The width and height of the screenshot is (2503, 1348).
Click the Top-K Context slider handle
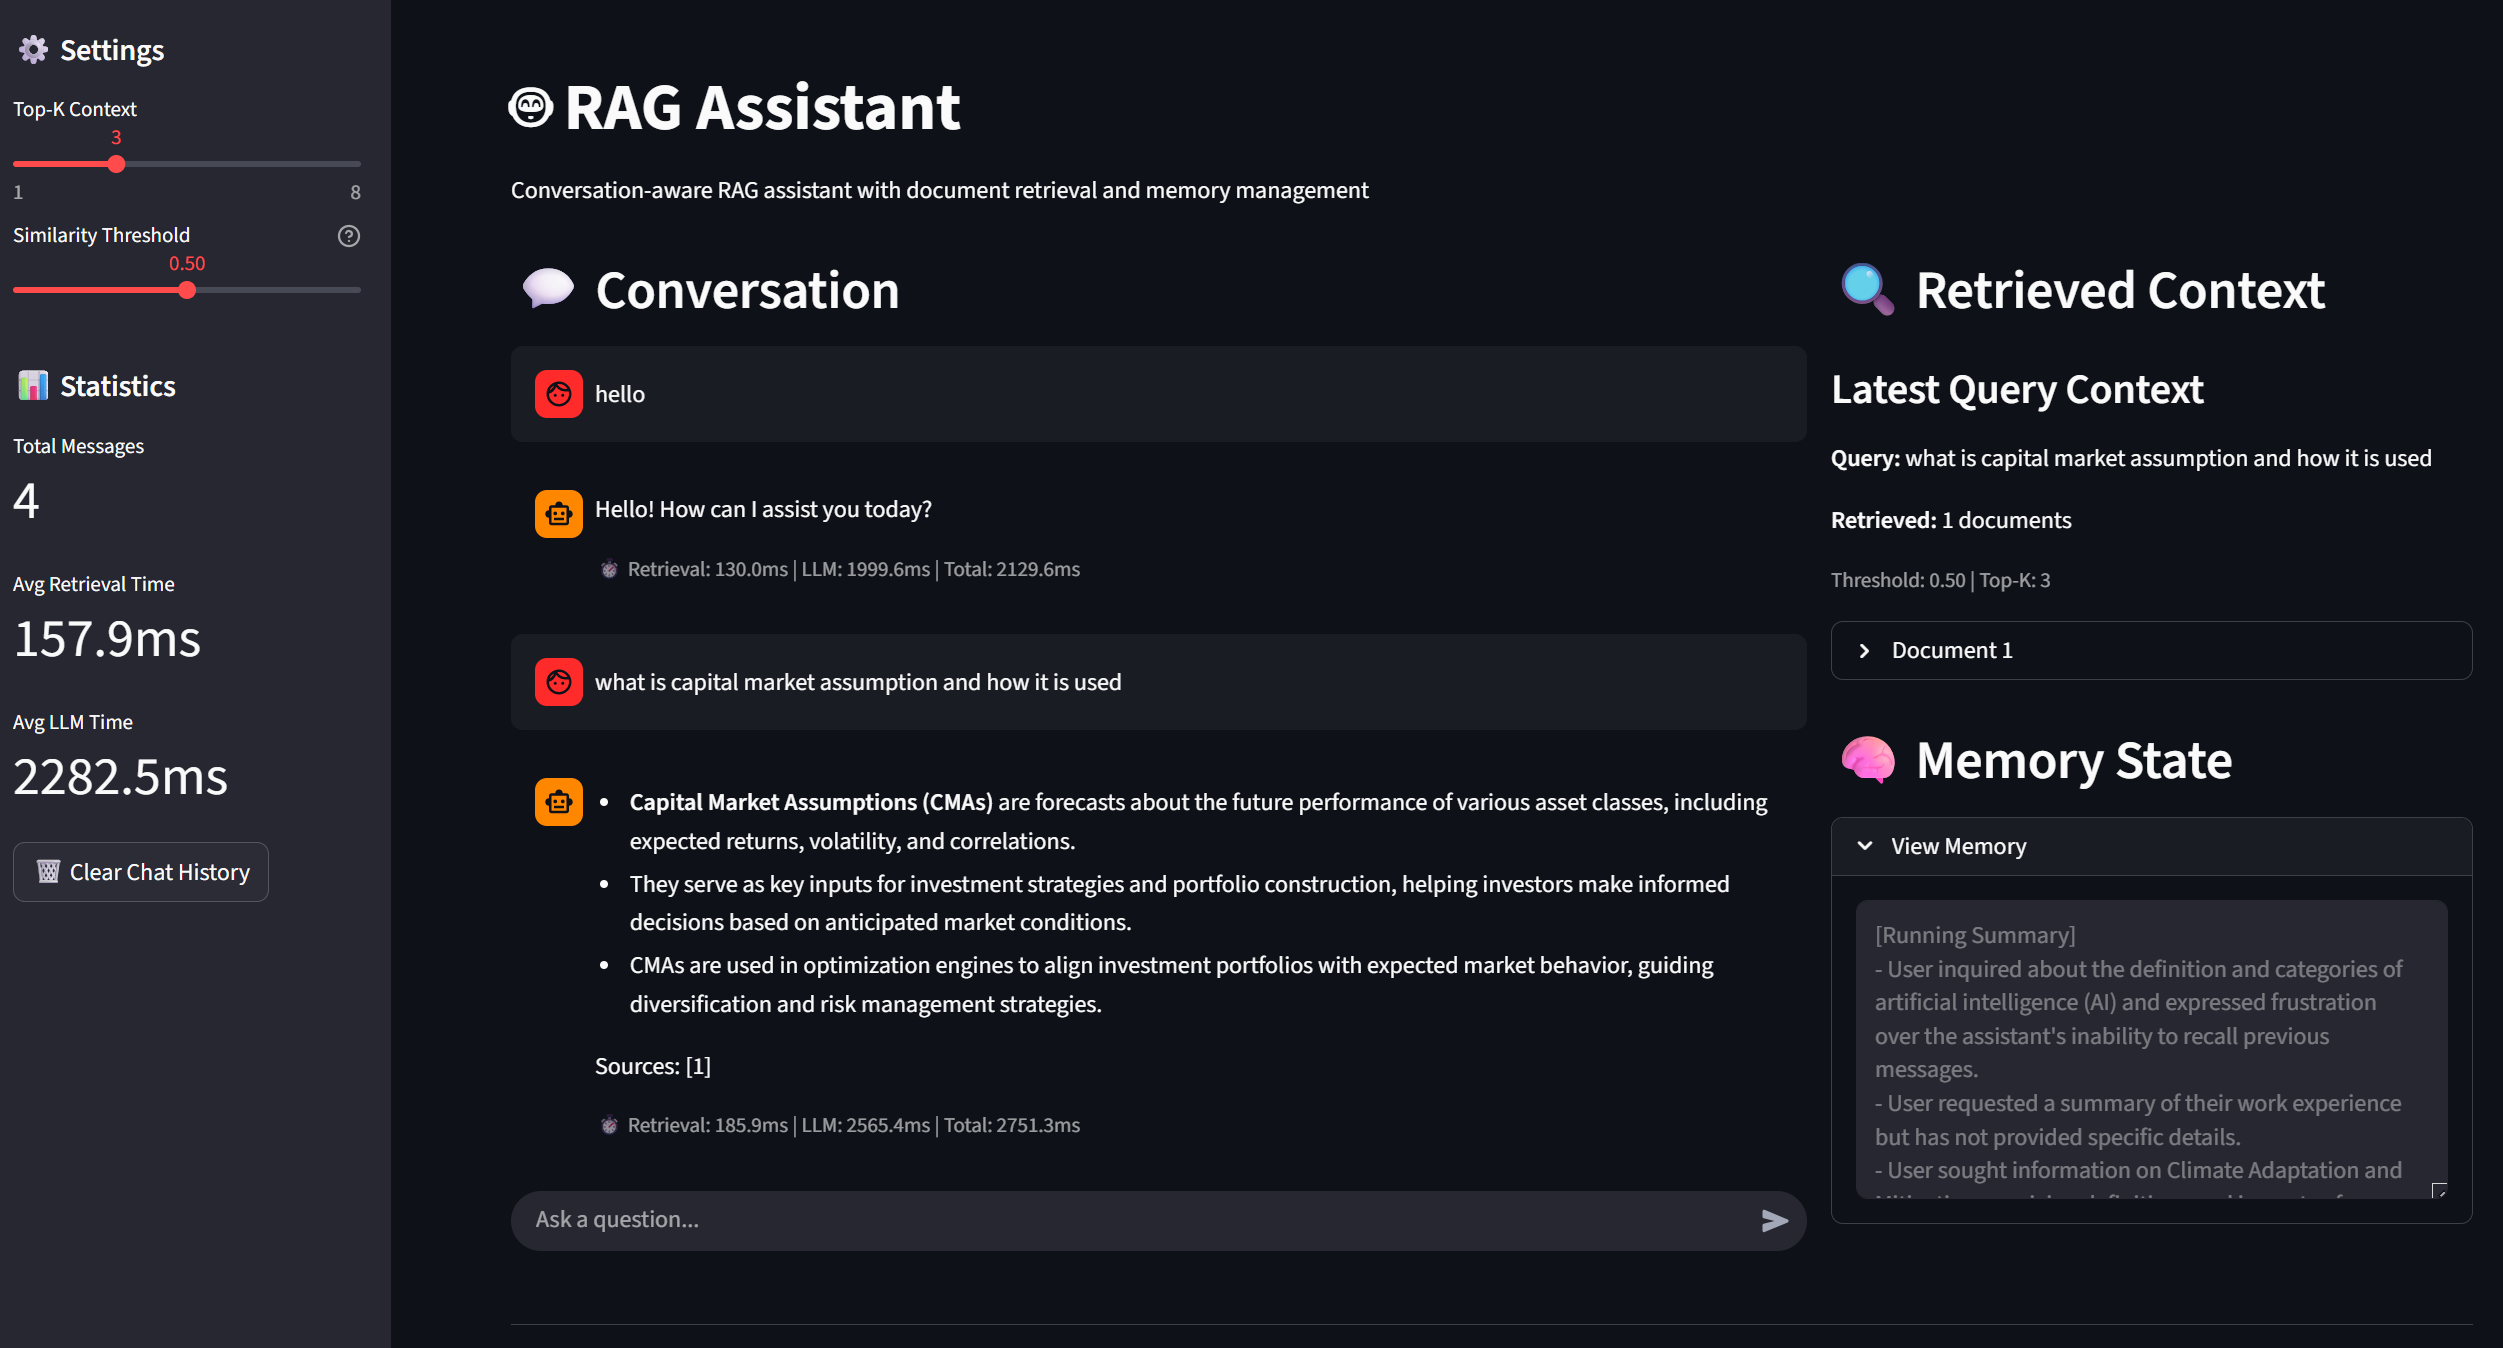(116, 164)
